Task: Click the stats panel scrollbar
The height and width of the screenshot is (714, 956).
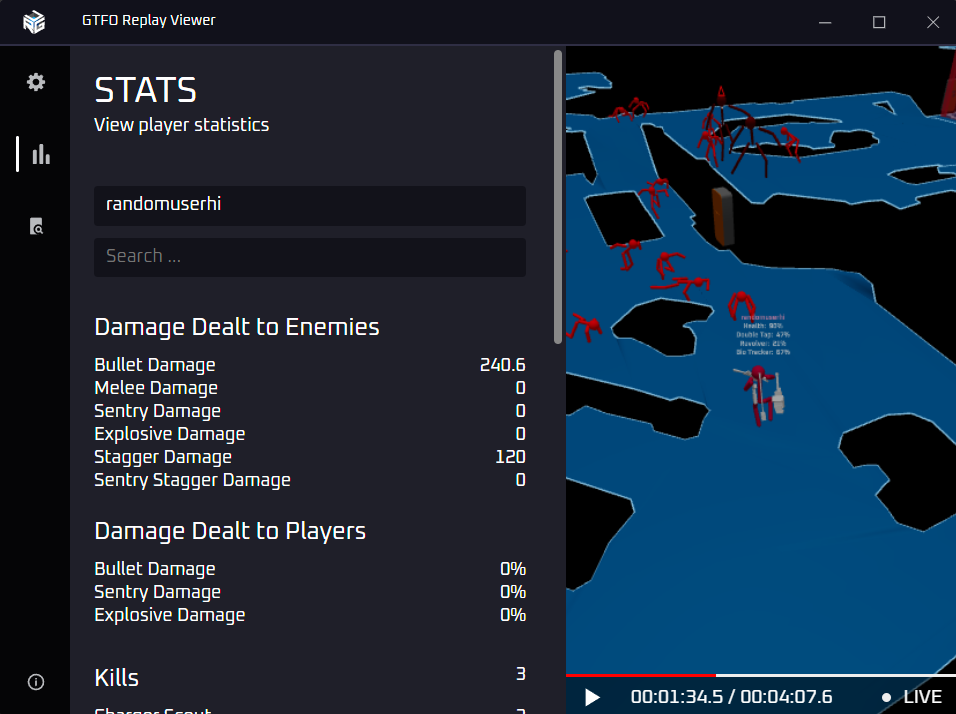Action: coord(558,197)
